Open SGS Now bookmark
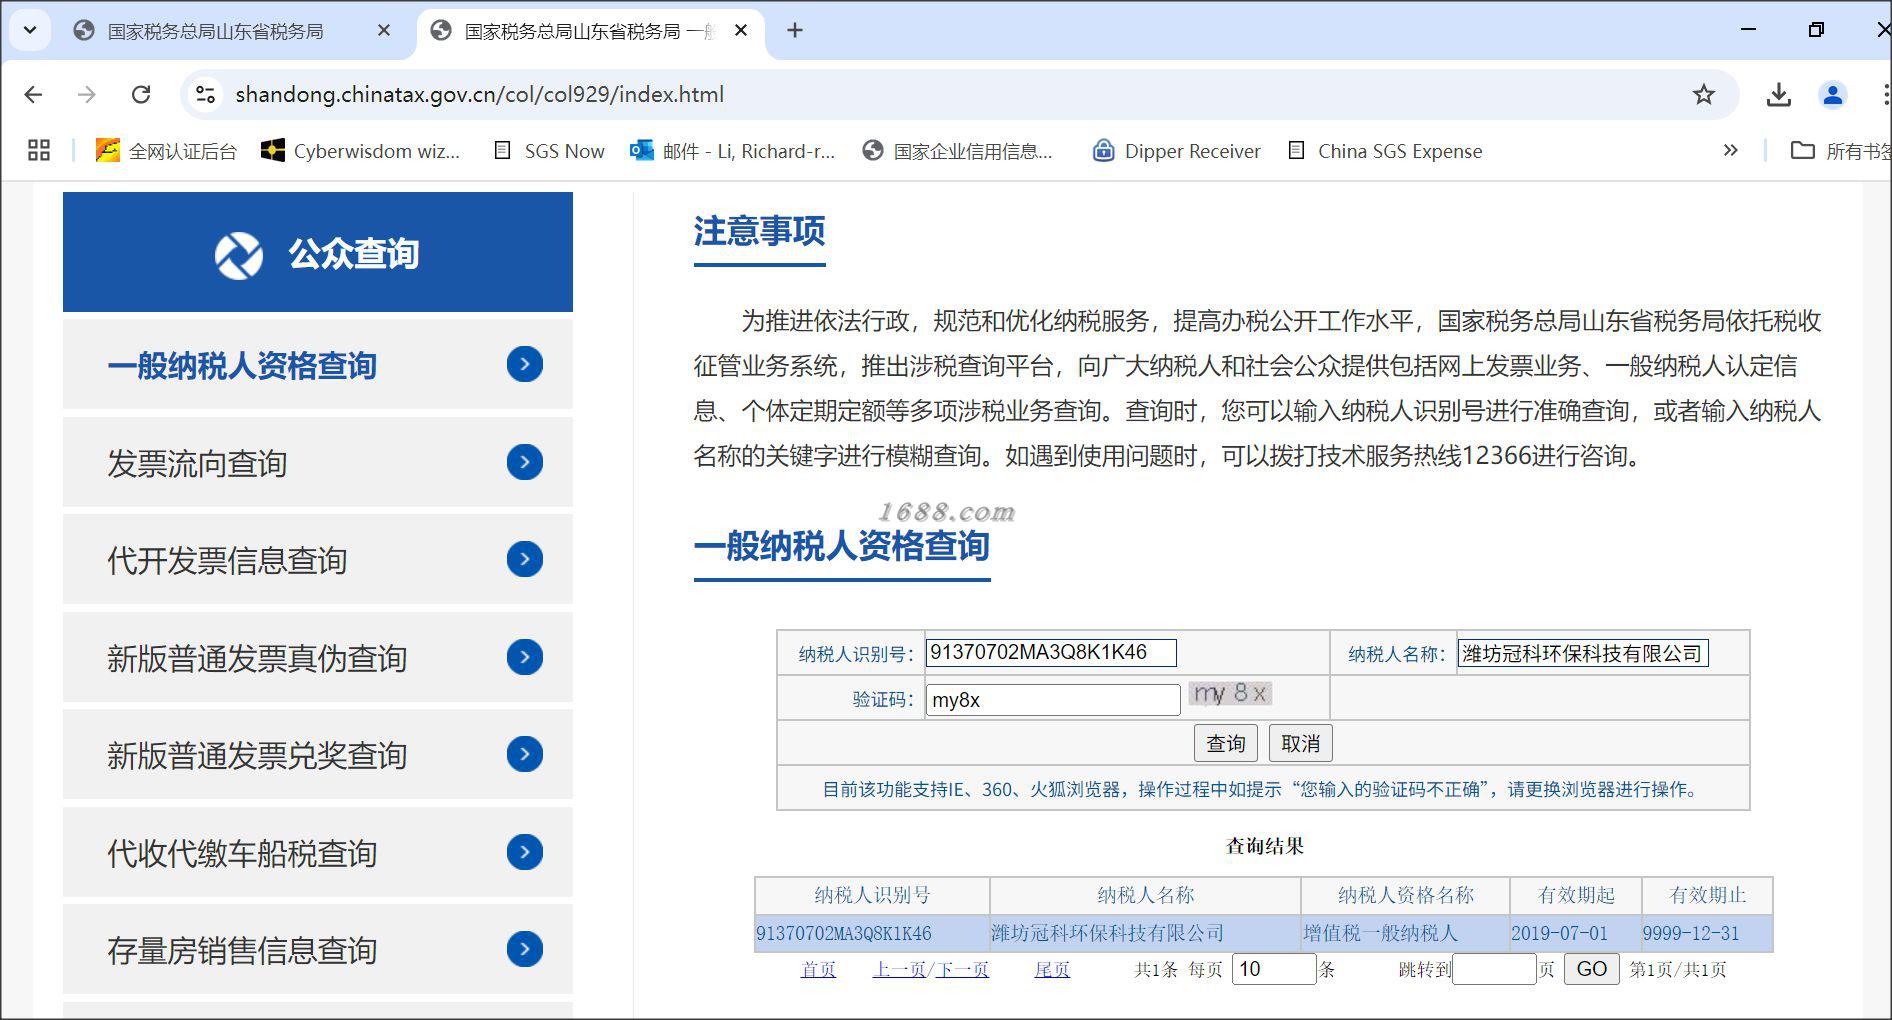The height and width of the screenshot is (1020, 1892). (x=550, y=151)
